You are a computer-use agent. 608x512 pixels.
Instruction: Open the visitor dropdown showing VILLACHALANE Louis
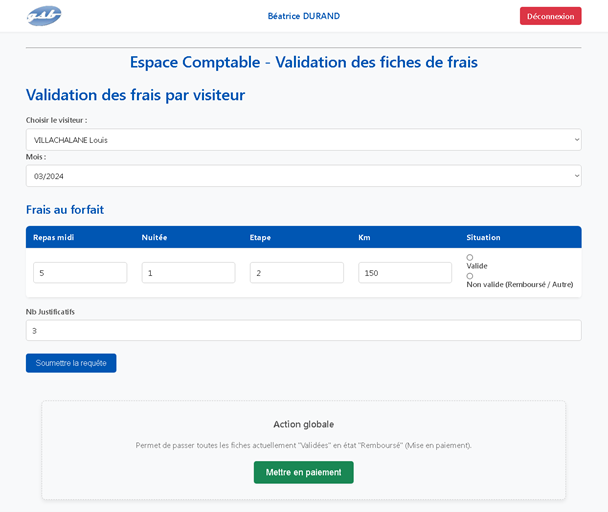pyautogui.click(x=303, y=140)
